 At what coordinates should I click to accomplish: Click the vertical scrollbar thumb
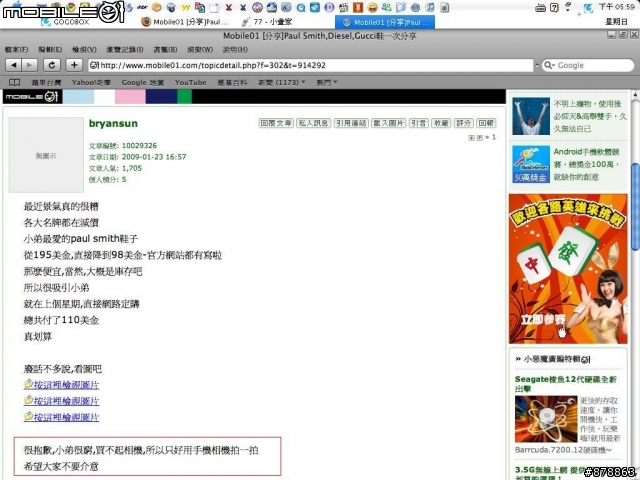pyautogui.click(x=635, y=206)
